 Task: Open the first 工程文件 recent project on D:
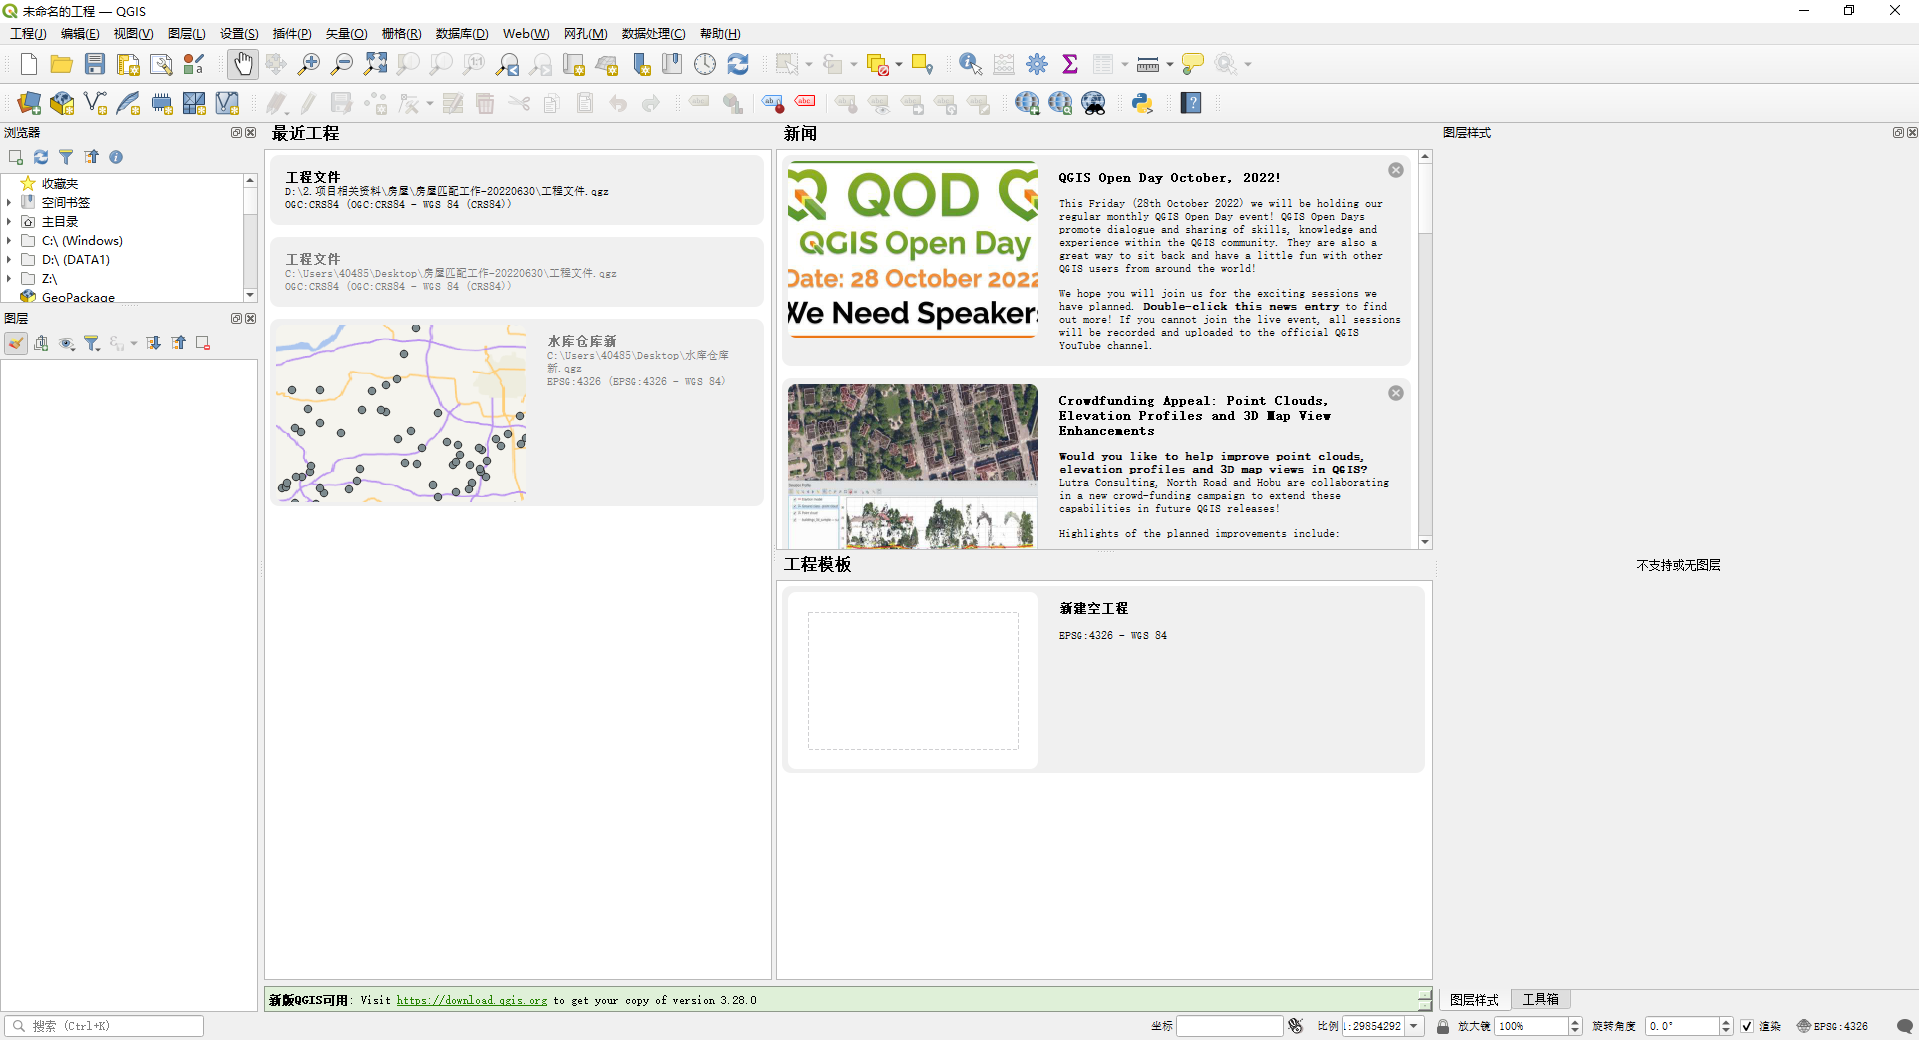tap(517, 190)
